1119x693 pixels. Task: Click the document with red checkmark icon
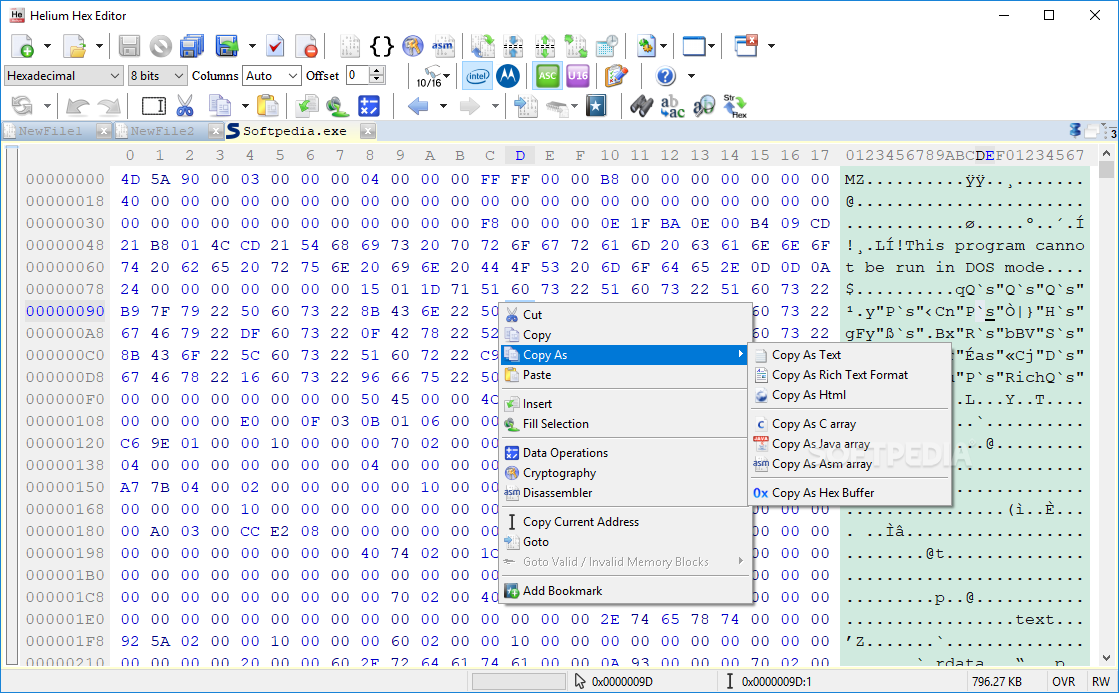coord(275,46)
